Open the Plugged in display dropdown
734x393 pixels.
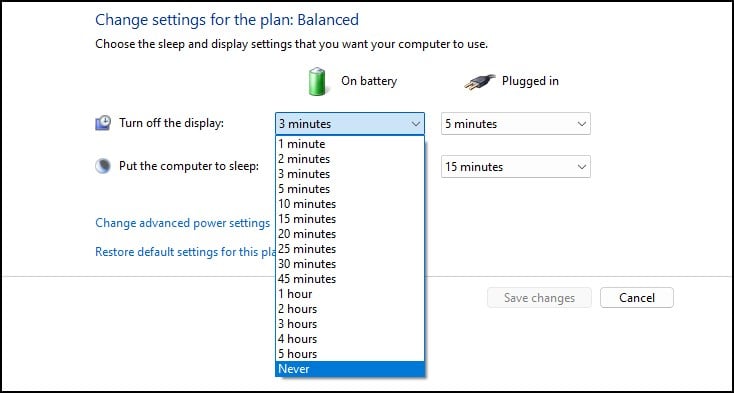tap(515, 124)
